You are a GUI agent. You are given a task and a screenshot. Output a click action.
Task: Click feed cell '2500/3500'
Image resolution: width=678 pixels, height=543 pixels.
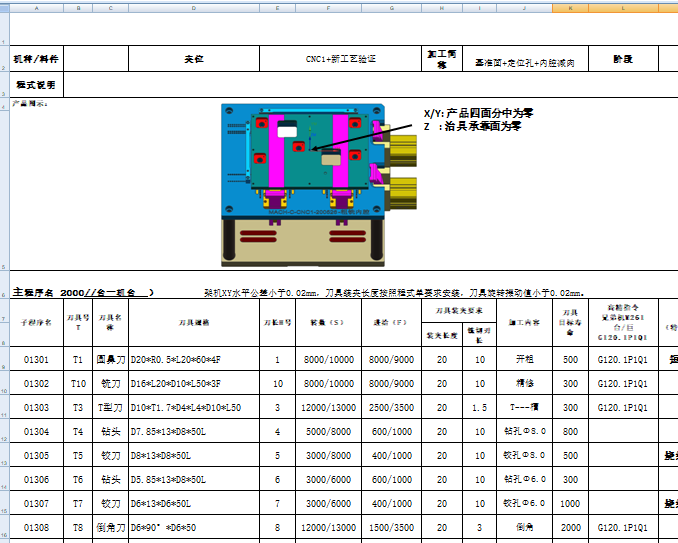point(391,407)
